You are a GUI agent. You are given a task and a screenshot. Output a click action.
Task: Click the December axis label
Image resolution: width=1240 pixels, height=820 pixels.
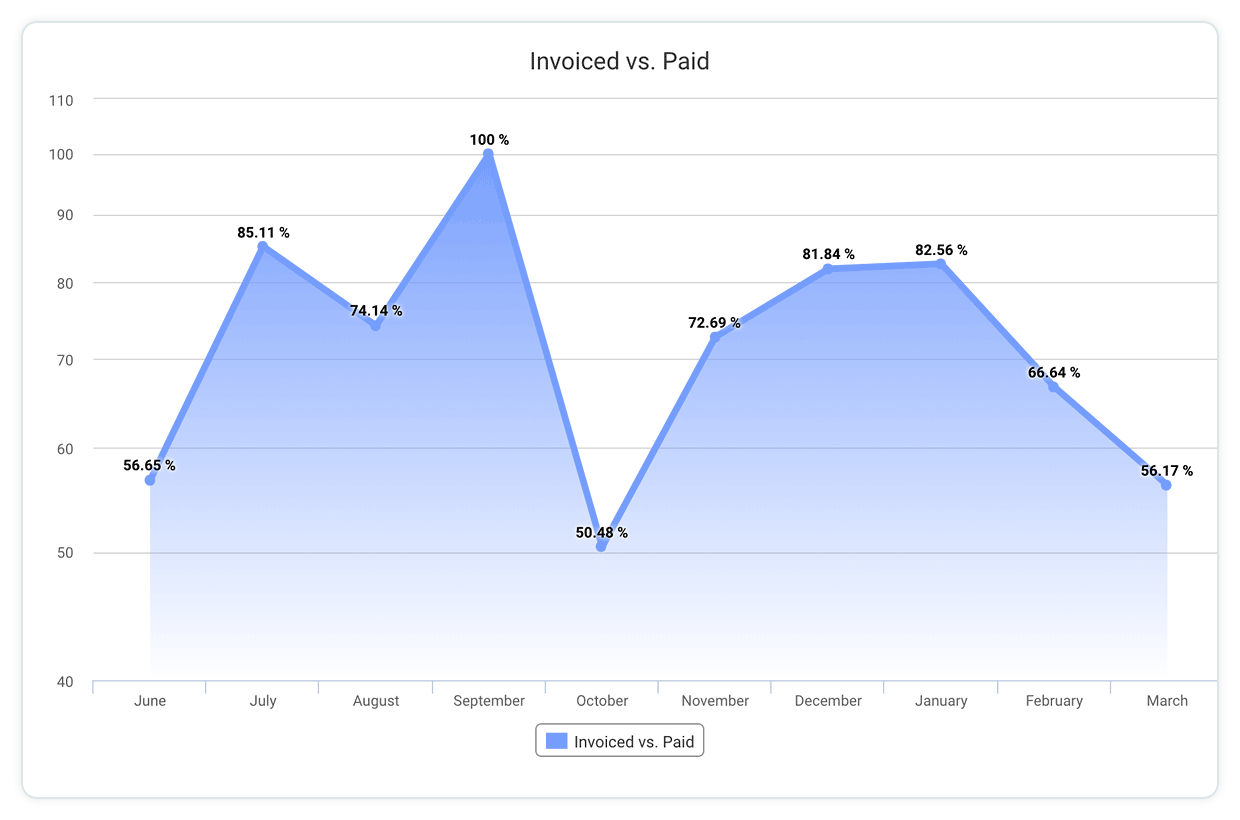tap(828, 701)
